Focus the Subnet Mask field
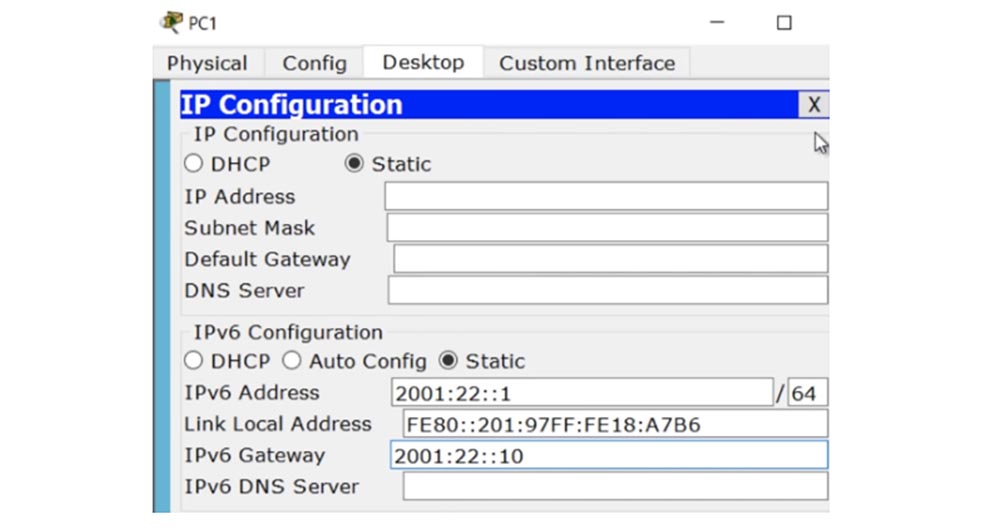 click(x=606, y=227)
